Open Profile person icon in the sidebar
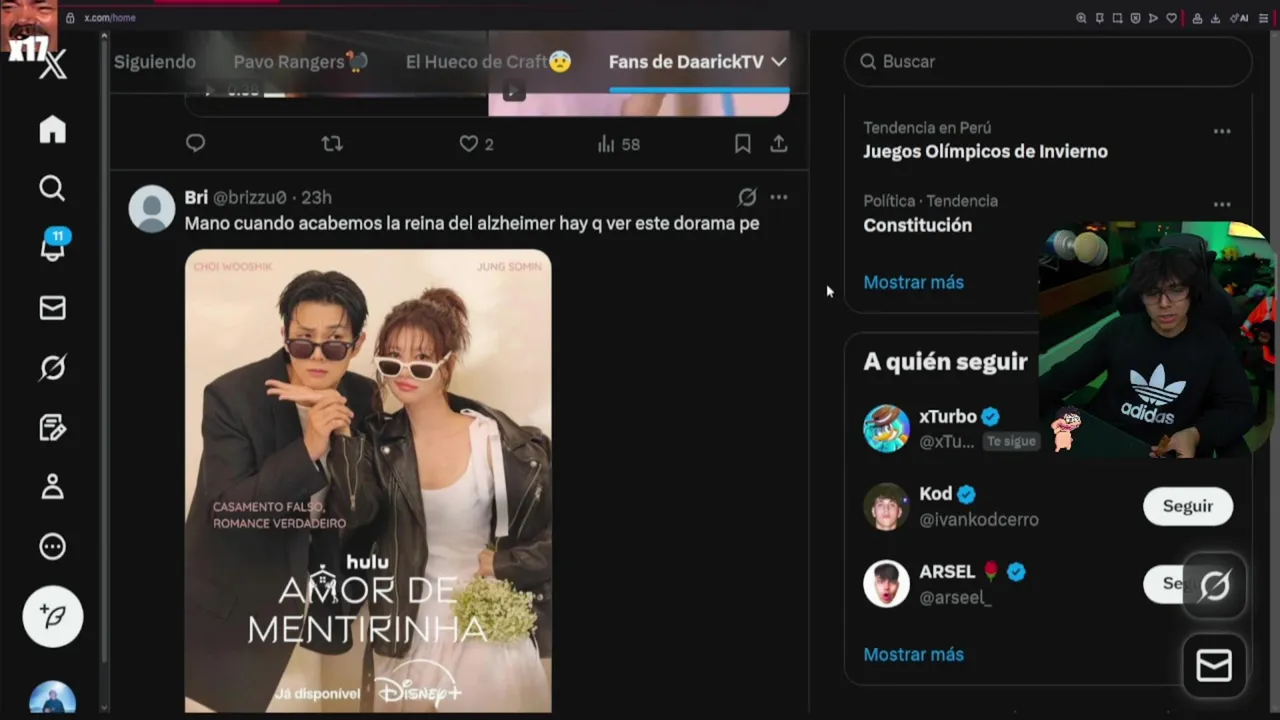 pyautogui.click(x=52, y=487)
